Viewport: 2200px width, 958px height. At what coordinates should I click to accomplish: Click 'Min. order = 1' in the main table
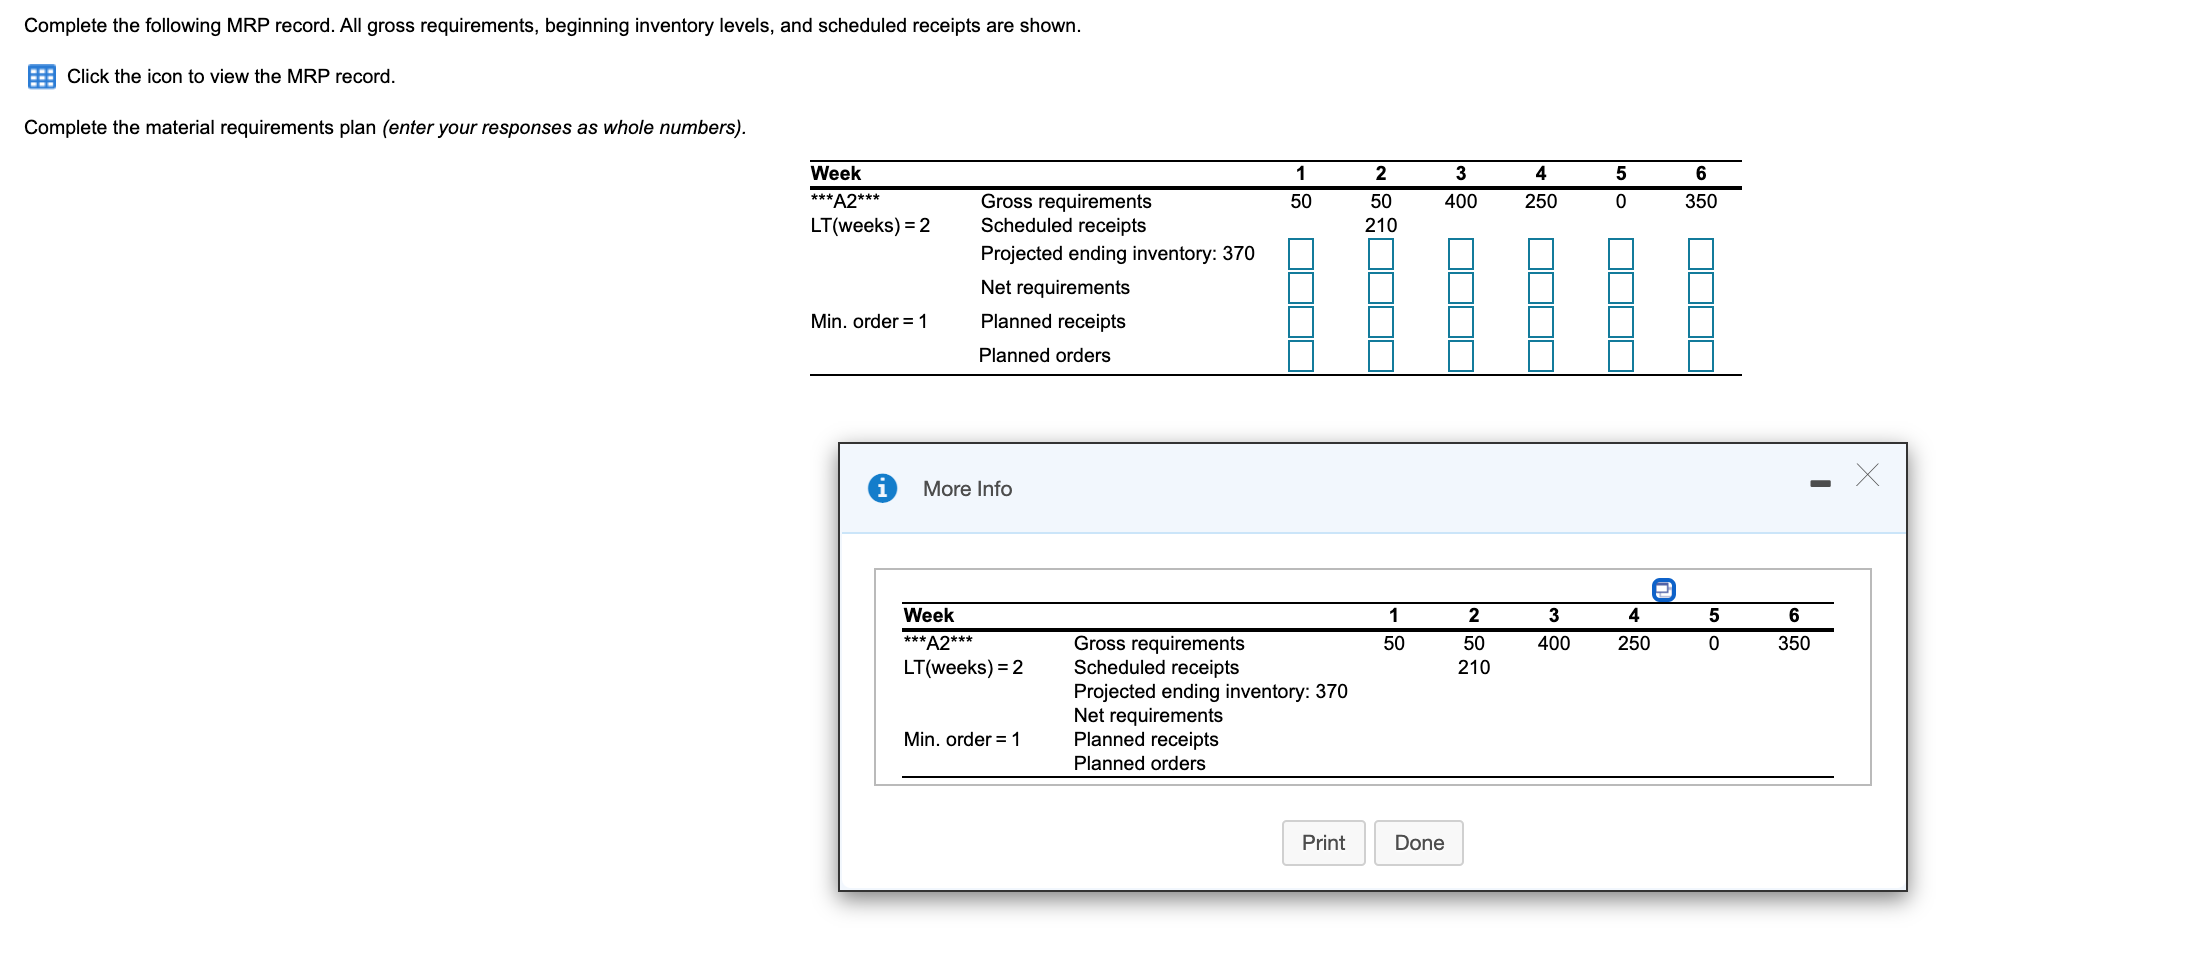(869, 321)
